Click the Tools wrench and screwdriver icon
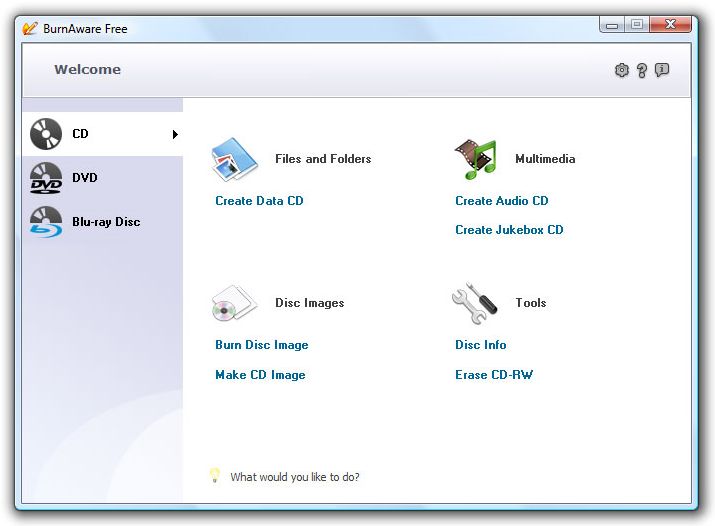Viewport: 715px width, 526px height. pyautogui.click(x=474, y=303)
